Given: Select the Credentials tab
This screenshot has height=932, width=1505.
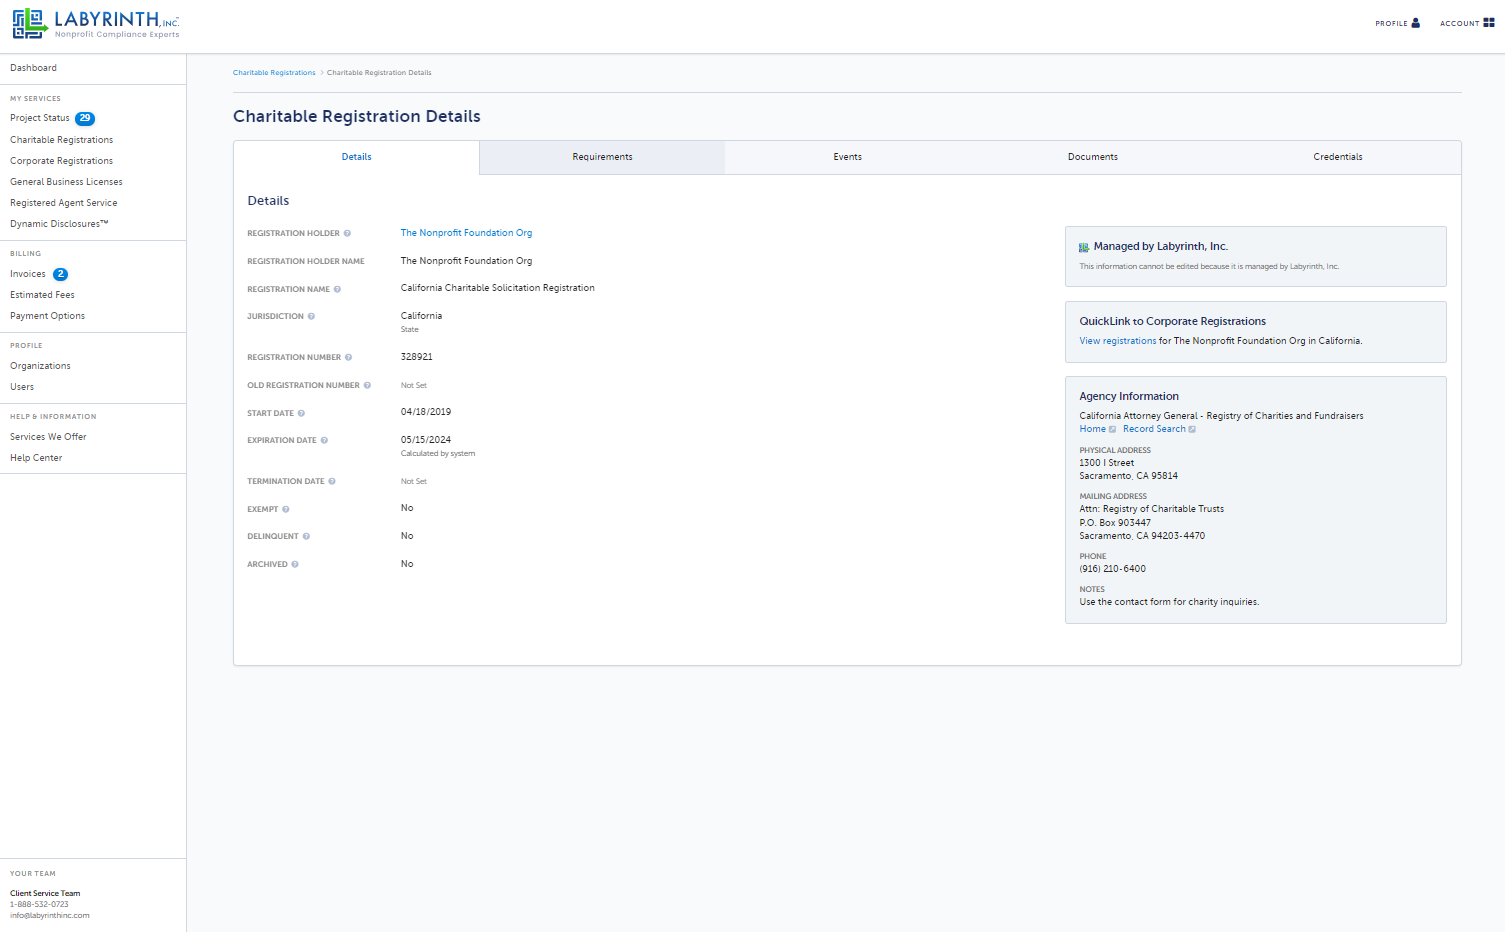Looking at the screenshot, I should tap(1338, 157).
